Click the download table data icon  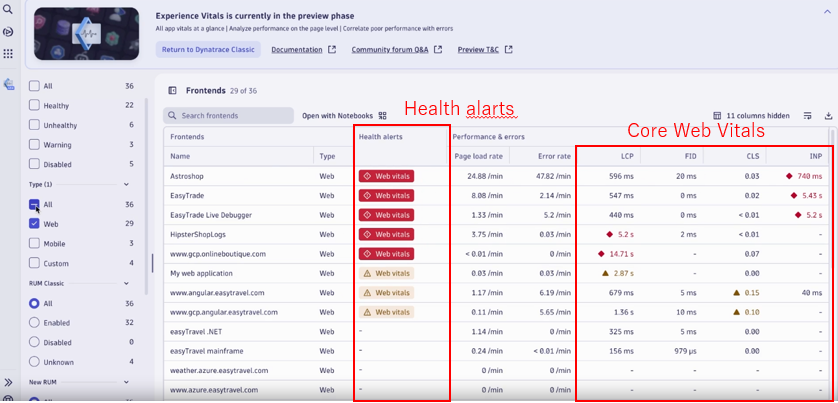coord(828,116)
